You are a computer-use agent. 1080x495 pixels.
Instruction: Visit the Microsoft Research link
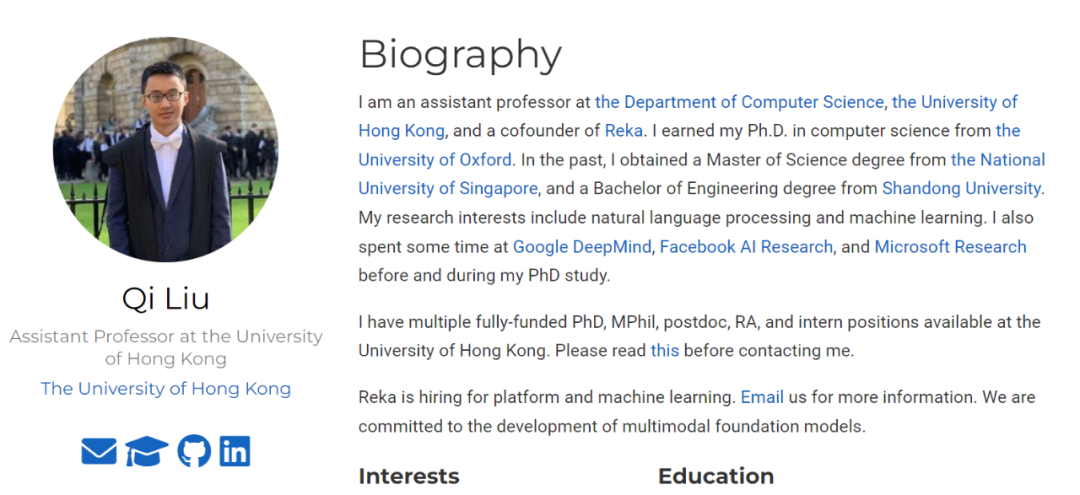pyautogui.click(x=950, y=246)
